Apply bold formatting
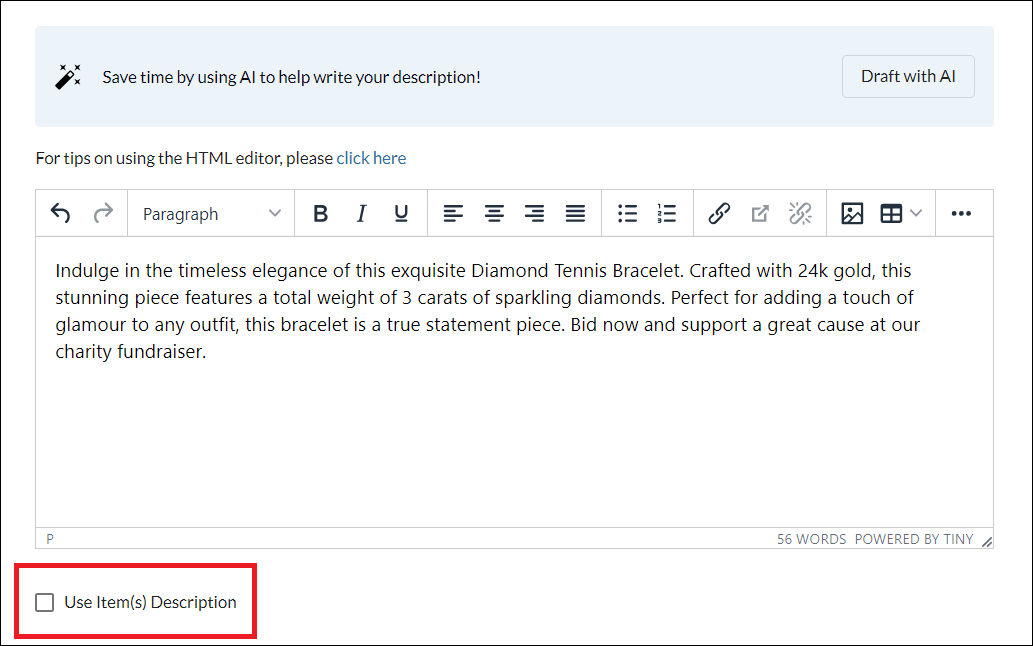 point(320,213)
